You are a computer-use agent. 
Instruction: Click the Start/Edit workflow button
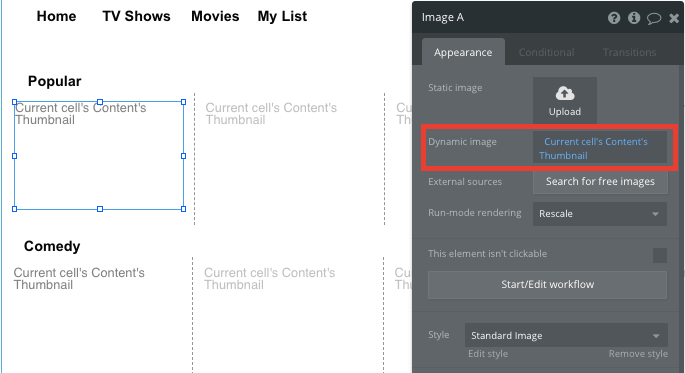coord(547,284)
